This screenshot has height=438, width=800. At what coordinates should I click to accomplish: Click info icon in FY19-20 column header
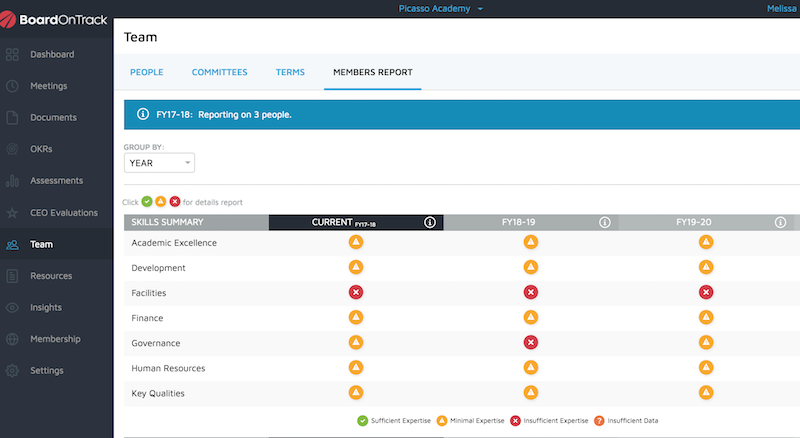click(780, 223)
